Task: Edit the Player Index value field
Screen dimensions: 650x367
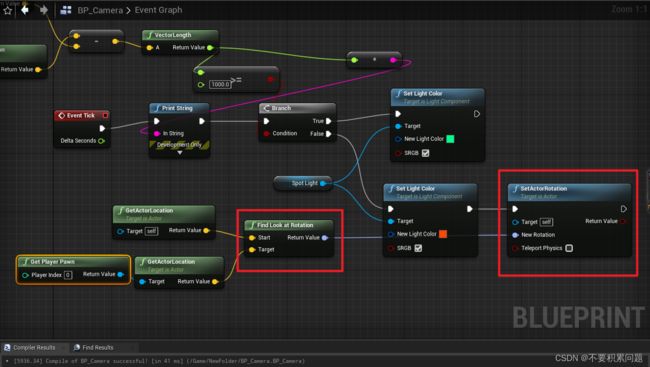Action: [x=68, y=275]
